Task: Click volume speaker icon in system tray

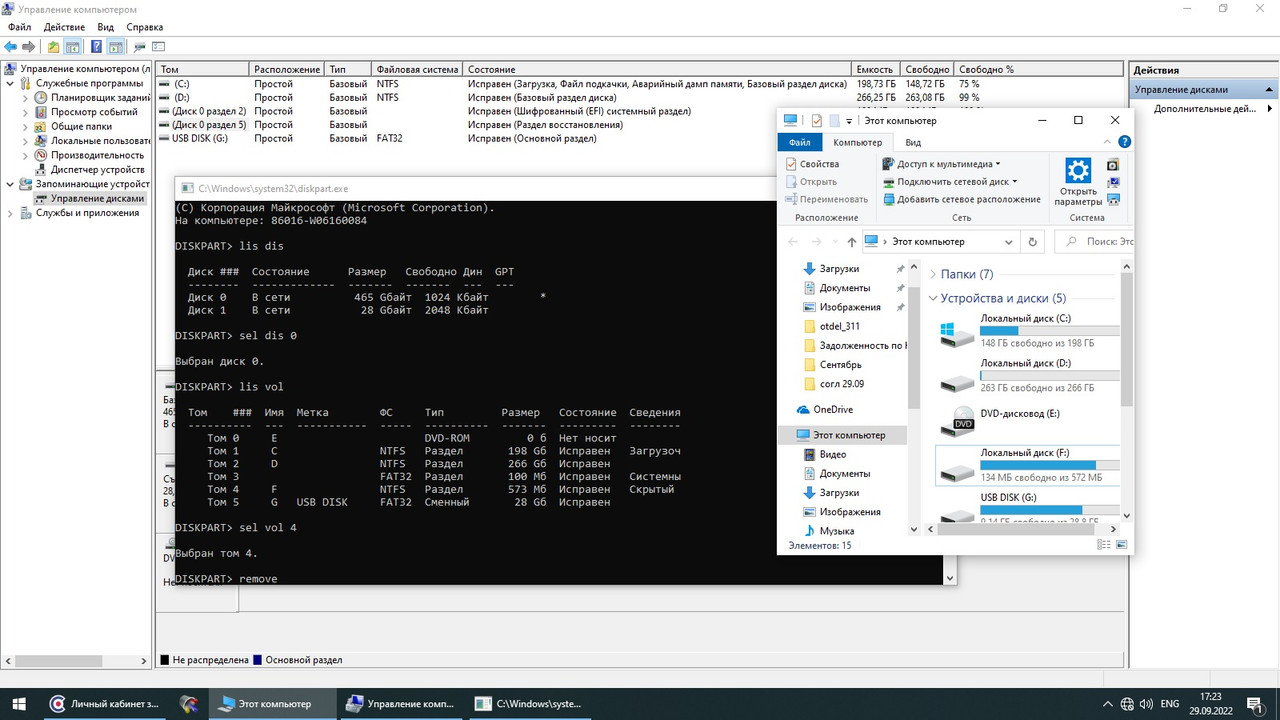Action: [1148, 704]
